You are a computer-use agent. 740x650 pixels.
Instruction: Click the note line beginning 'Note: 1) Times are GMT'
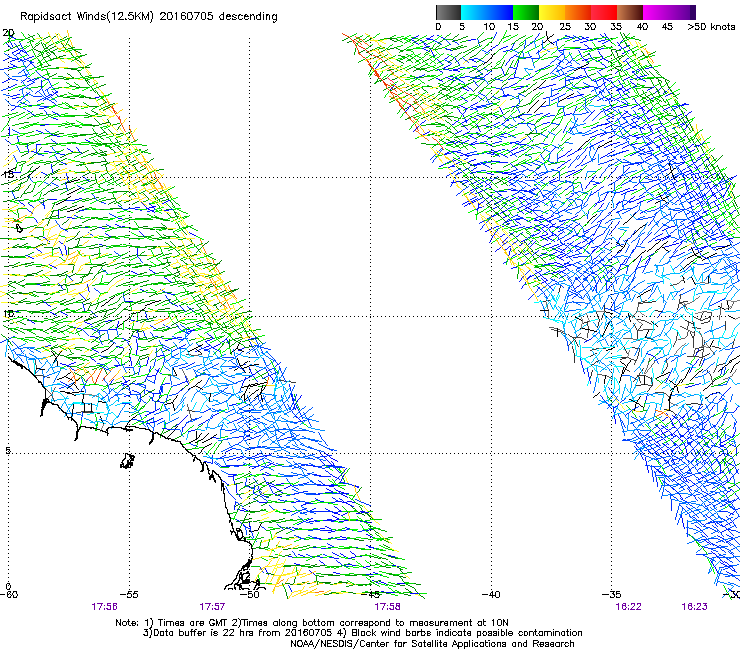pos(312,623)
